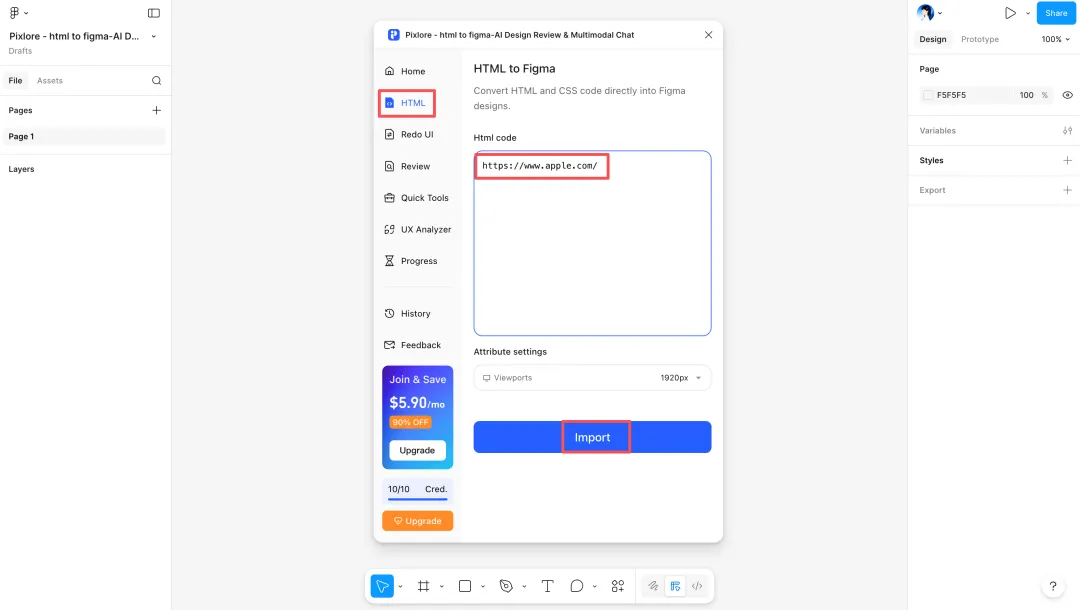Toggle page background visibility eye icon
Image resolution: width=1080 pixels, height=610 pixels.
coord(1067,95)
